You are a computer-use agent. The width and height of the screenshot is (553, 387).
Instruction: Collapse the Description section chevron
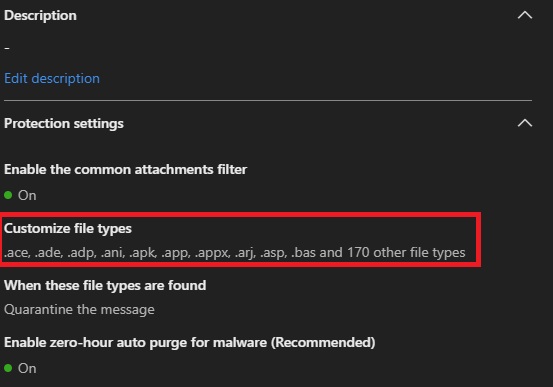[x=525, y=15]
